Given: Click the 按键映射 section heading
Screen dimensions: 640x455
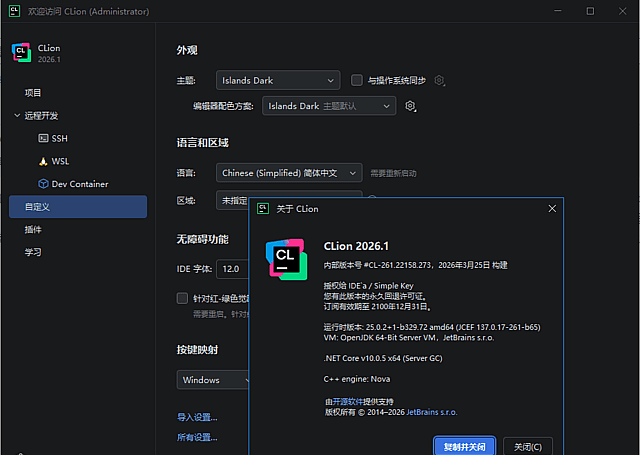Looking at the screenshot, I should [197, 350].
